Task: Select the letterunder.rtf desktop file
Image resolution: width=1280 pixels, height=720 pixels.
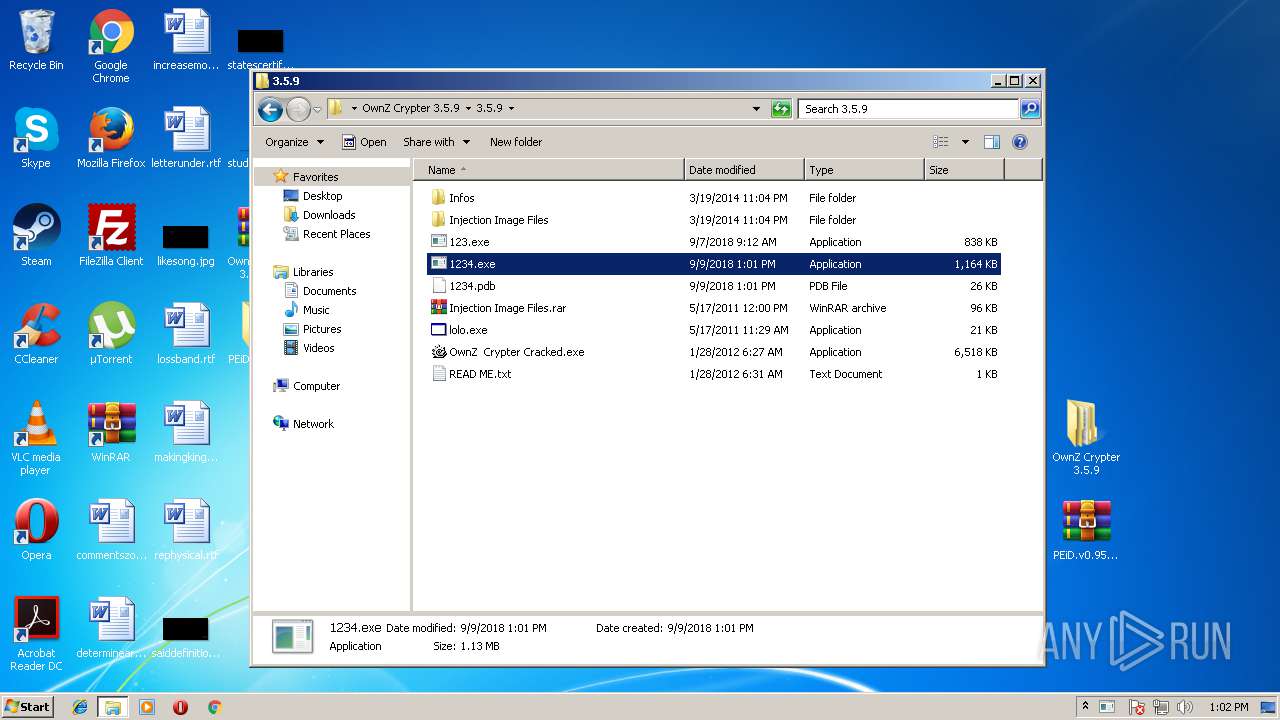Action: [x=186, y=138]
